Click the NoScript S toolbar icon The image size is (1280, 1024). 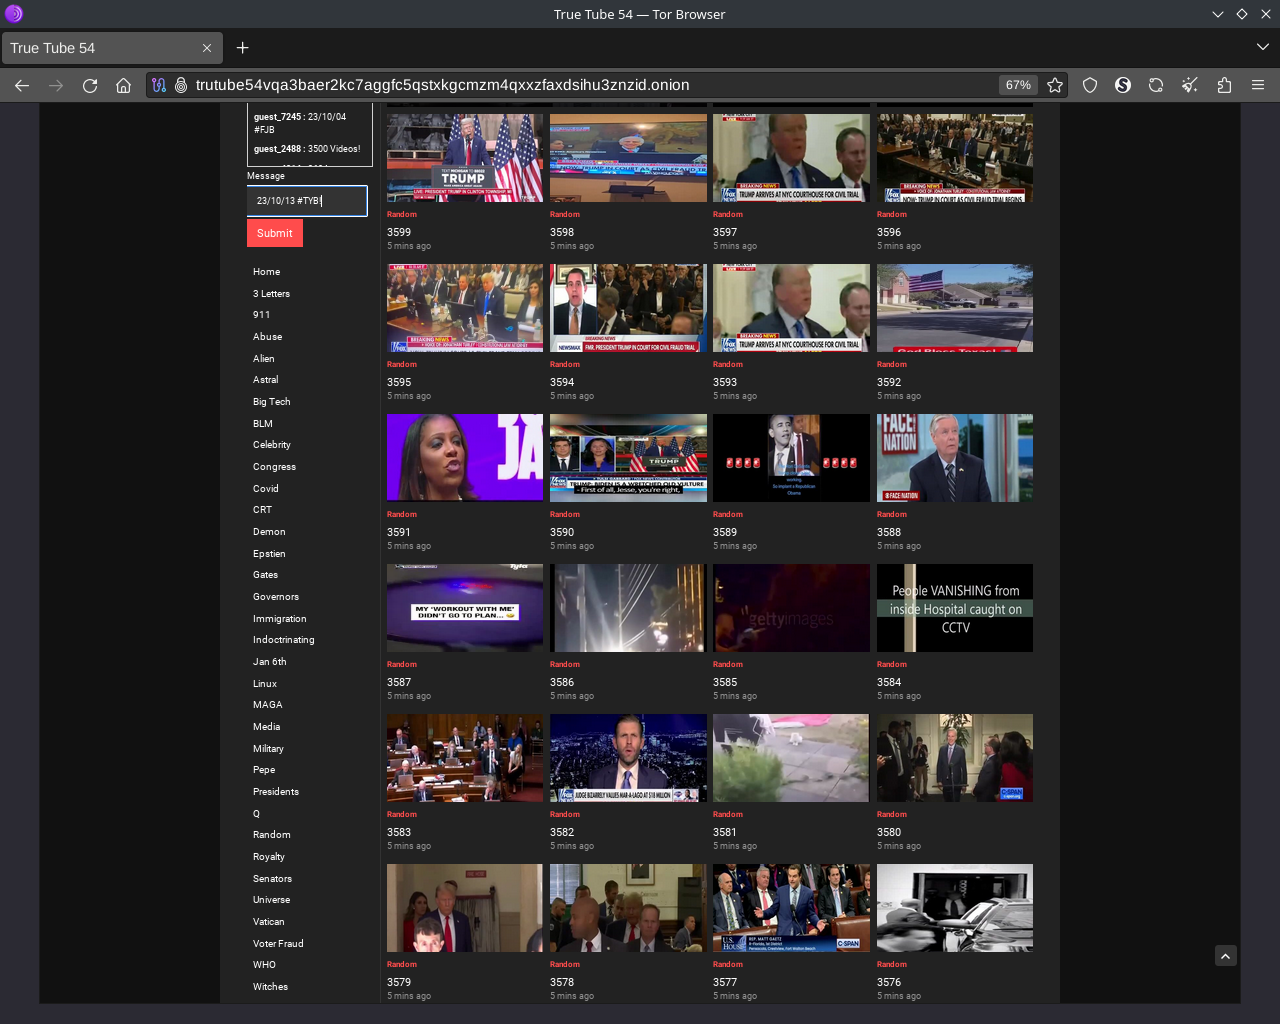(x=1123, y=85)
